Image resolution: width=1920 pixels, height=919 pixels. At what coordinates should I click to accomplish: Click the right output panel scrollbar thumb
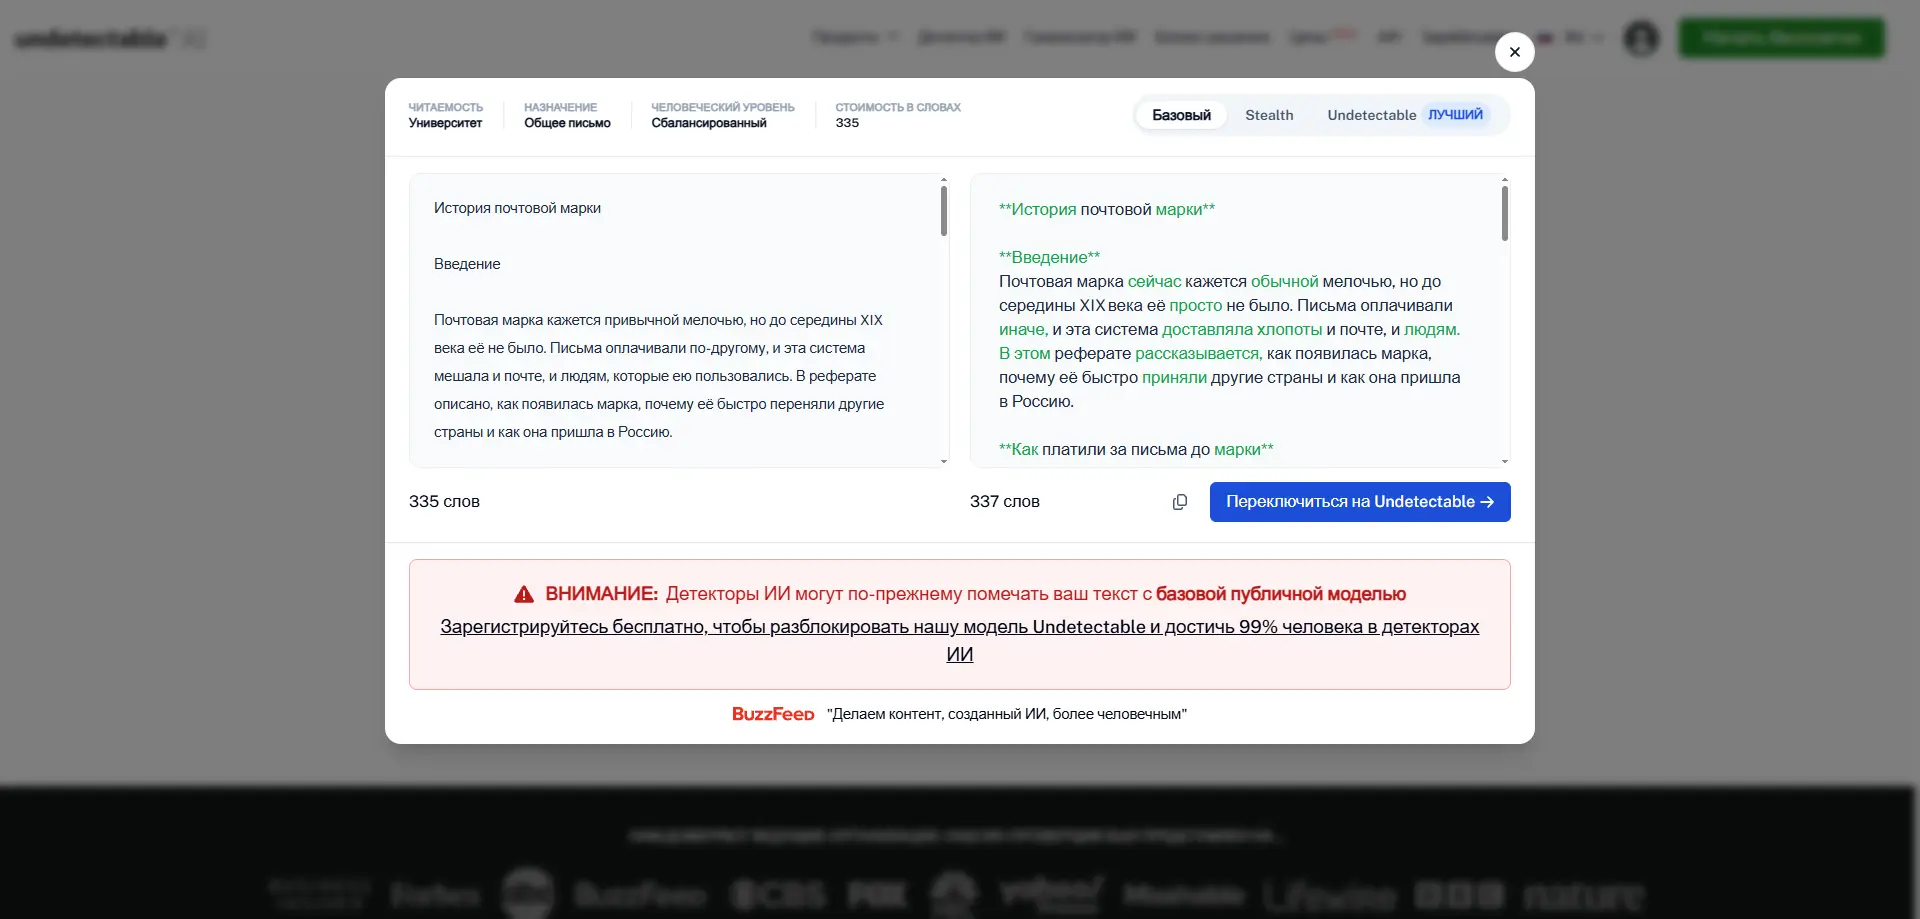(1504, 213)
